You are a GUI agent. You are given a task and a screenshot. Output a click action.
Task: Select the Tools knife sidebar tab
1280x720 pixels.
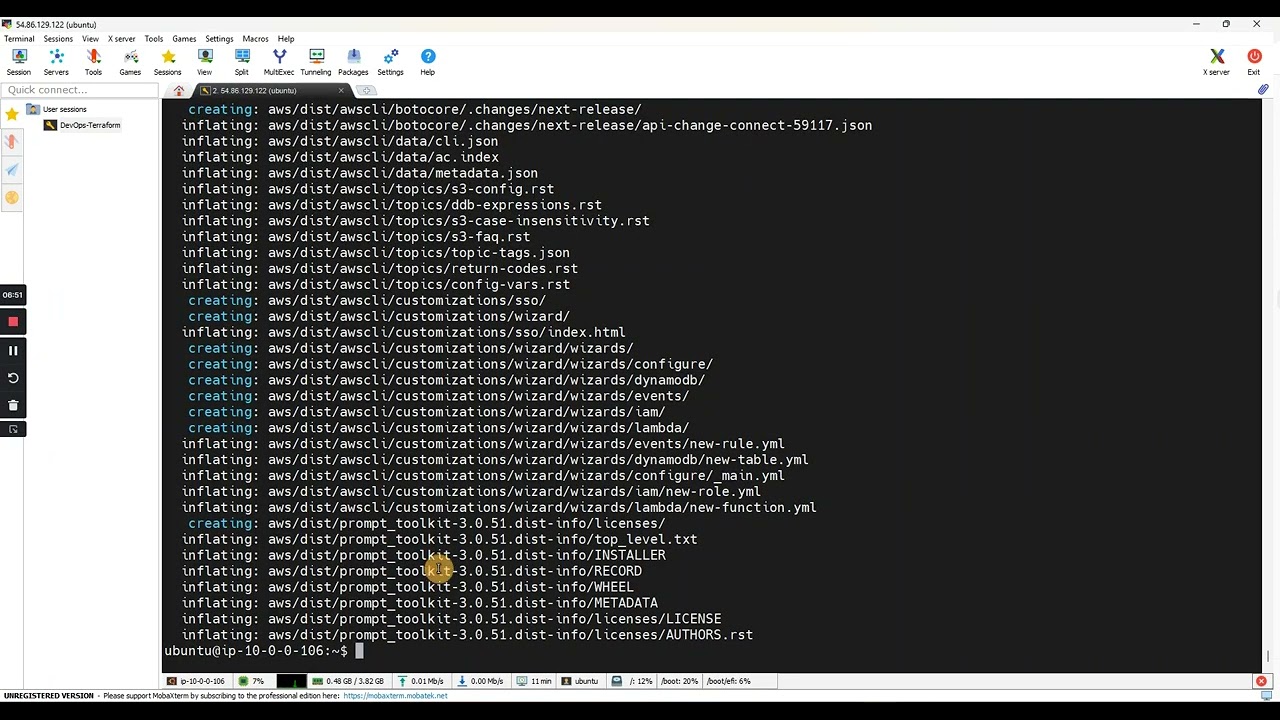tap(12, 142)
